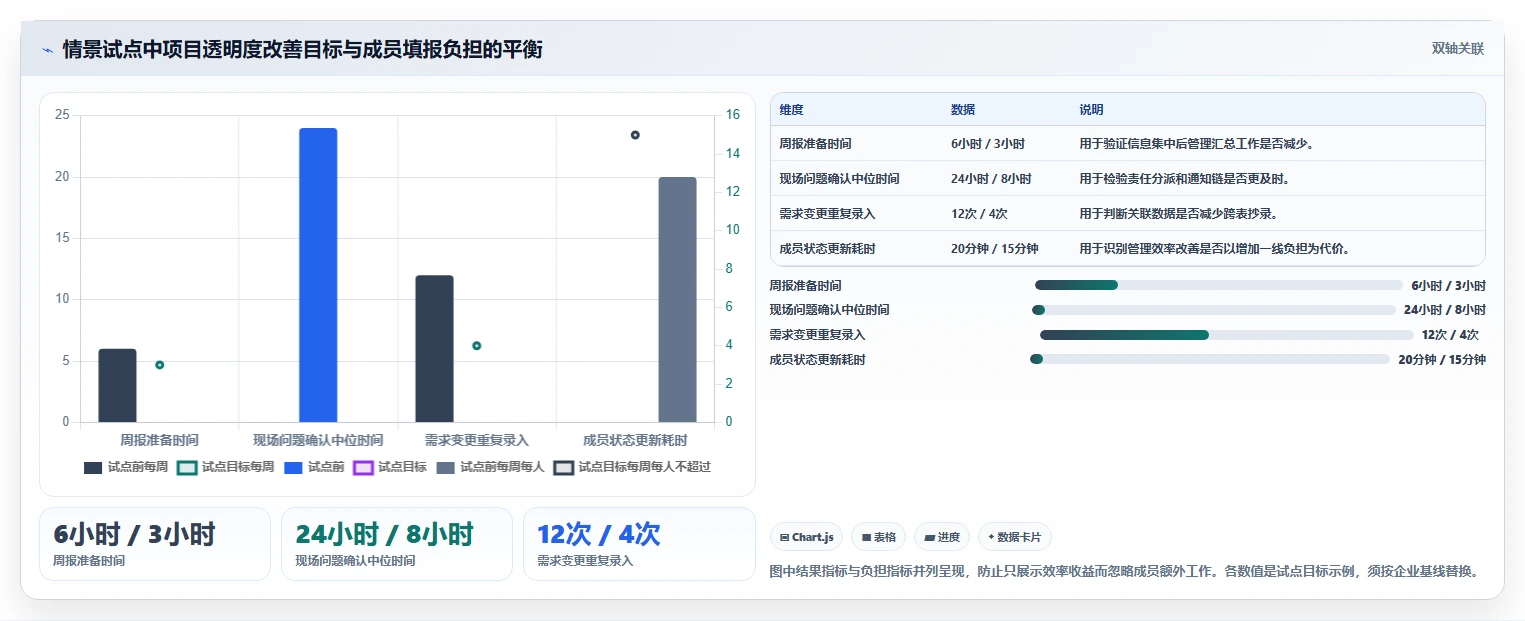Click the target point for 需求变更重复录入
1525x621 pixels.
tap(476, 346)
